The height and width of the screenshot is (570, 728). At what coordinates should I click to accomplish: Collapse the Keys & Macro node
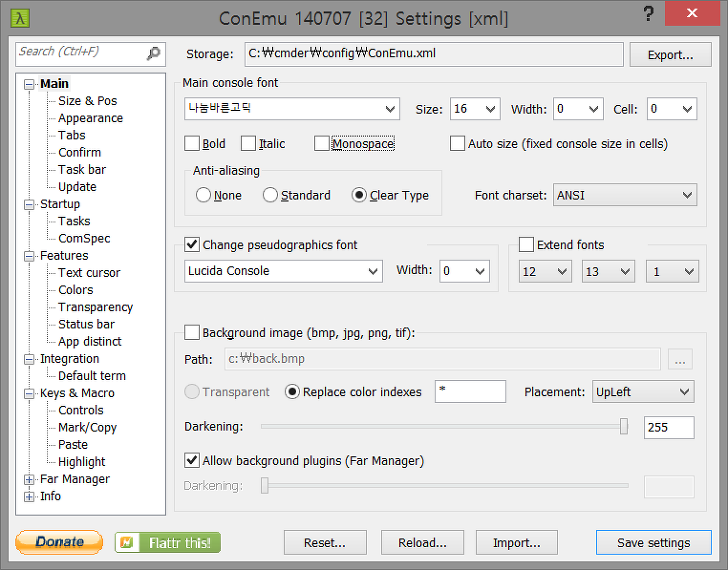click(29, 393)
